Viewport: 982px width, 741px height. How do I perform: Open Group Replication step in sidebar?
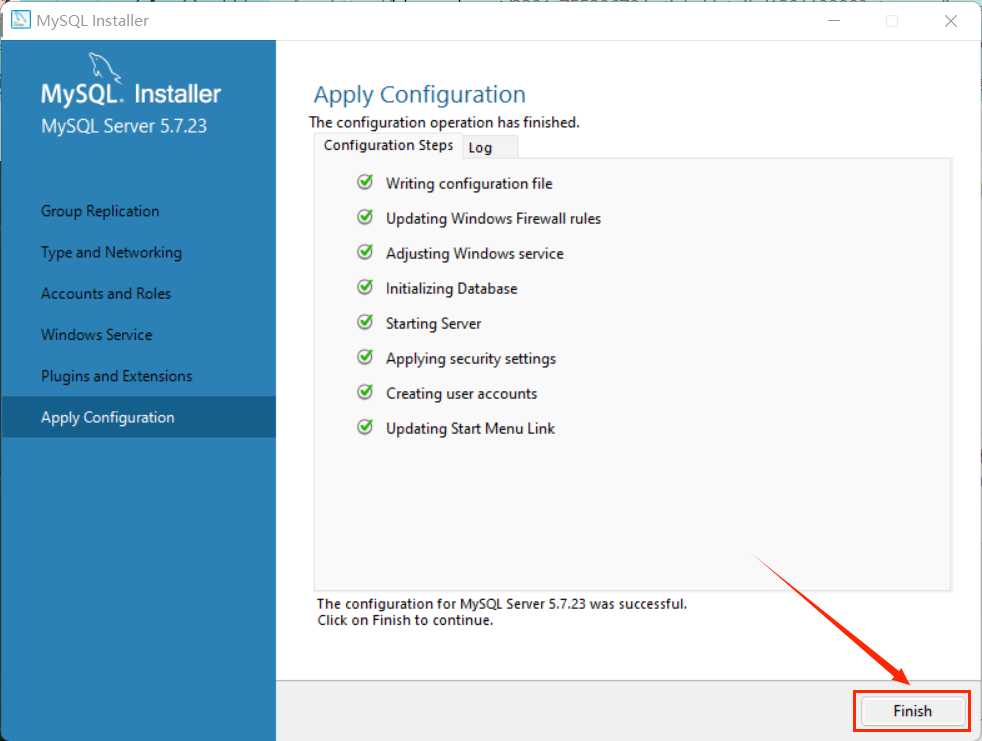[x=100, y=211]
